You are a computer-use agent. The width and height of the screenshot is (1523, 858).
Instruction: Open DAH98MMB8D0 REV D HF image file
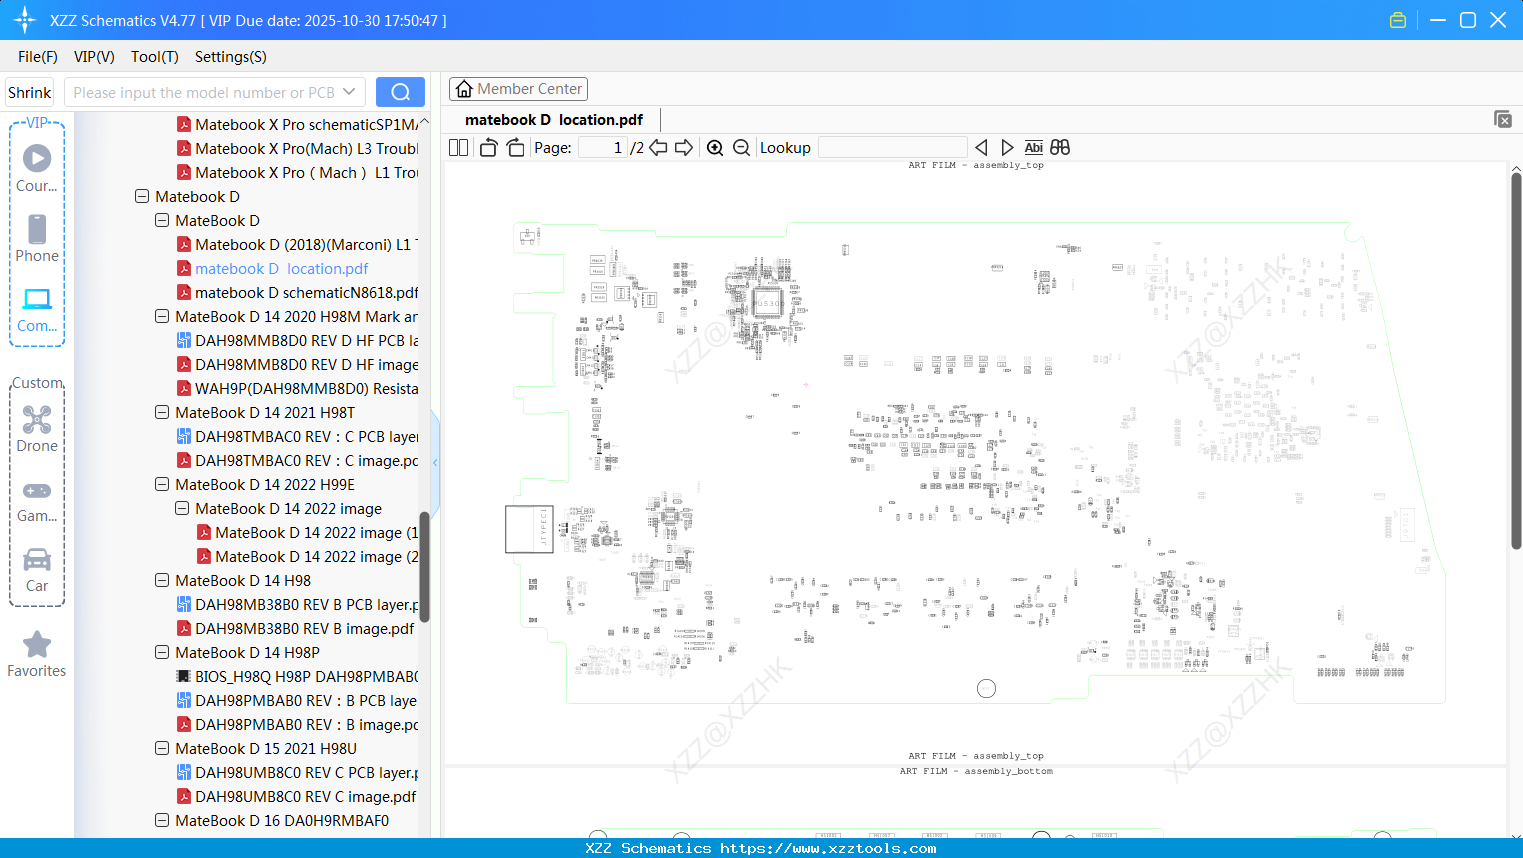pyautogui.click(x=298, y=365)
